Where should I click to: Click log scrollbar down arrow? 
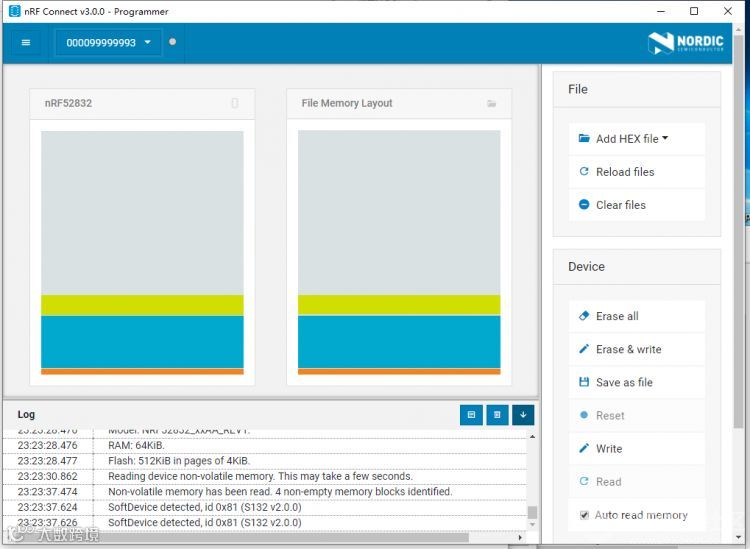tap(532, 525)
